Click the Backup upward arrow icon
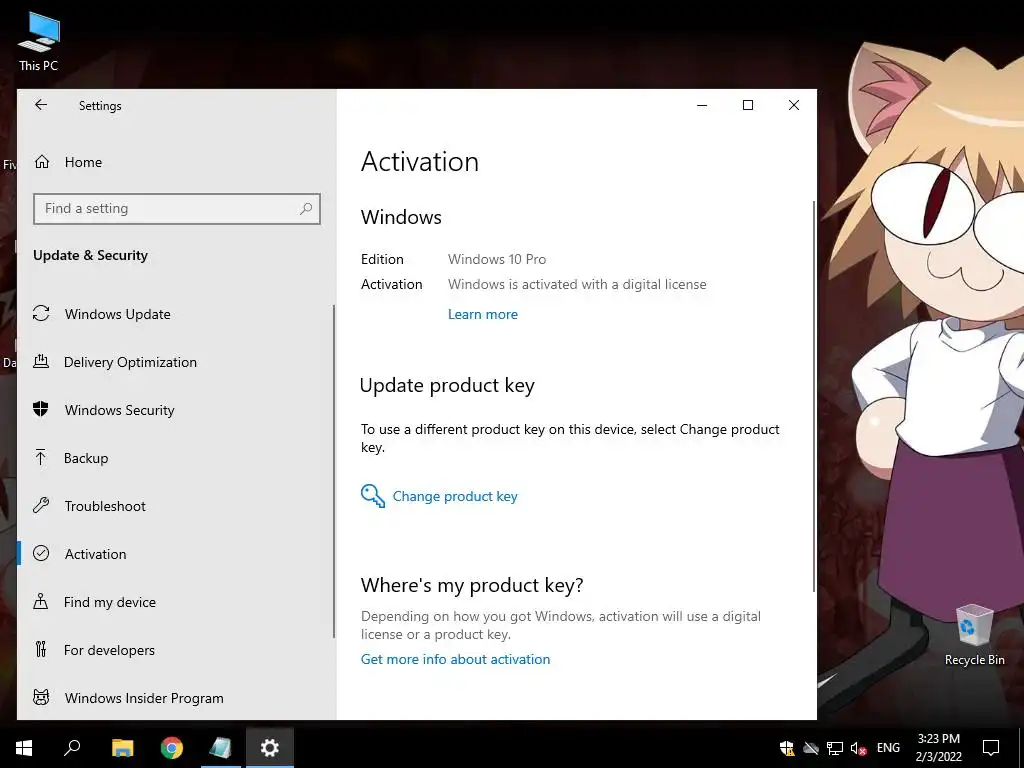This screenshot has height=768, width=1024. pos(40,457)
